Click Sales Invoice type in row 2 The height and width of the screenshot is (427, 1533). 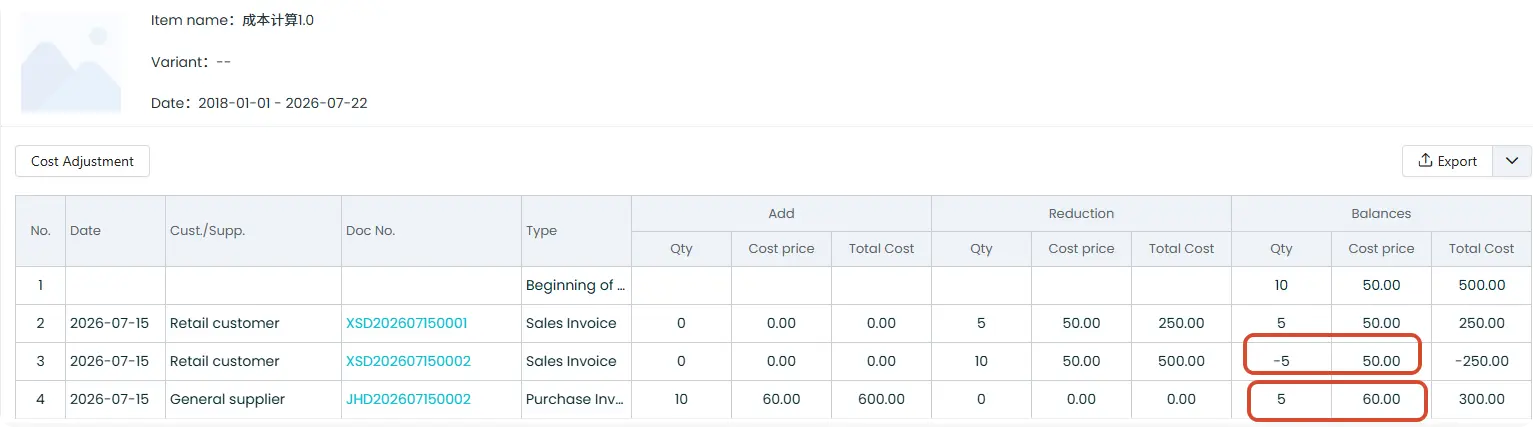pos(571,323)
